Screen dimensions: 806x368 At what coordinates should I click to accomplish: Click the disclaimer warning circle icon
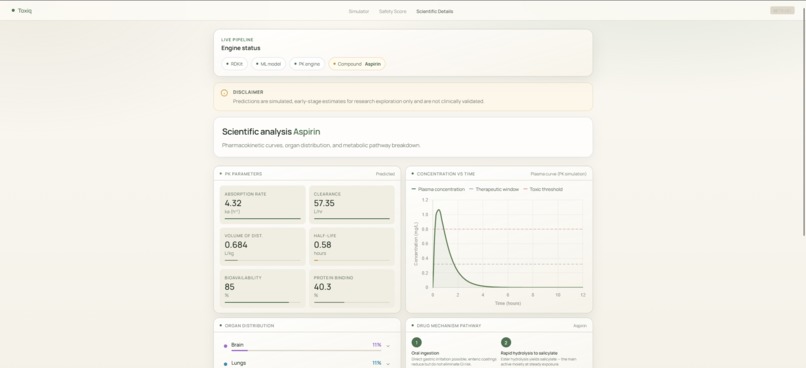click(x=224, y=93)
